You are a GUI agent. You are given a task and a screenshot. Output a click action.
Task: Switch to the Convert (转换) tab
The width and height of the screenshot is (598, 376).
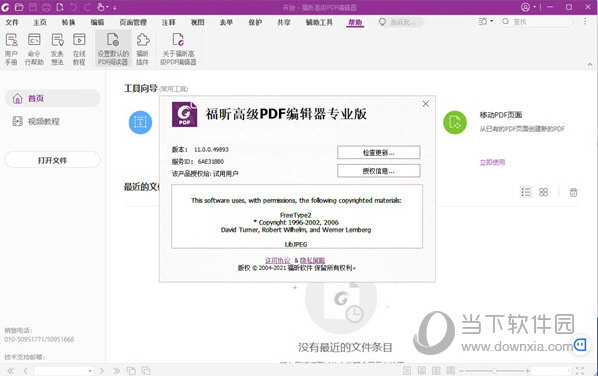69,22
